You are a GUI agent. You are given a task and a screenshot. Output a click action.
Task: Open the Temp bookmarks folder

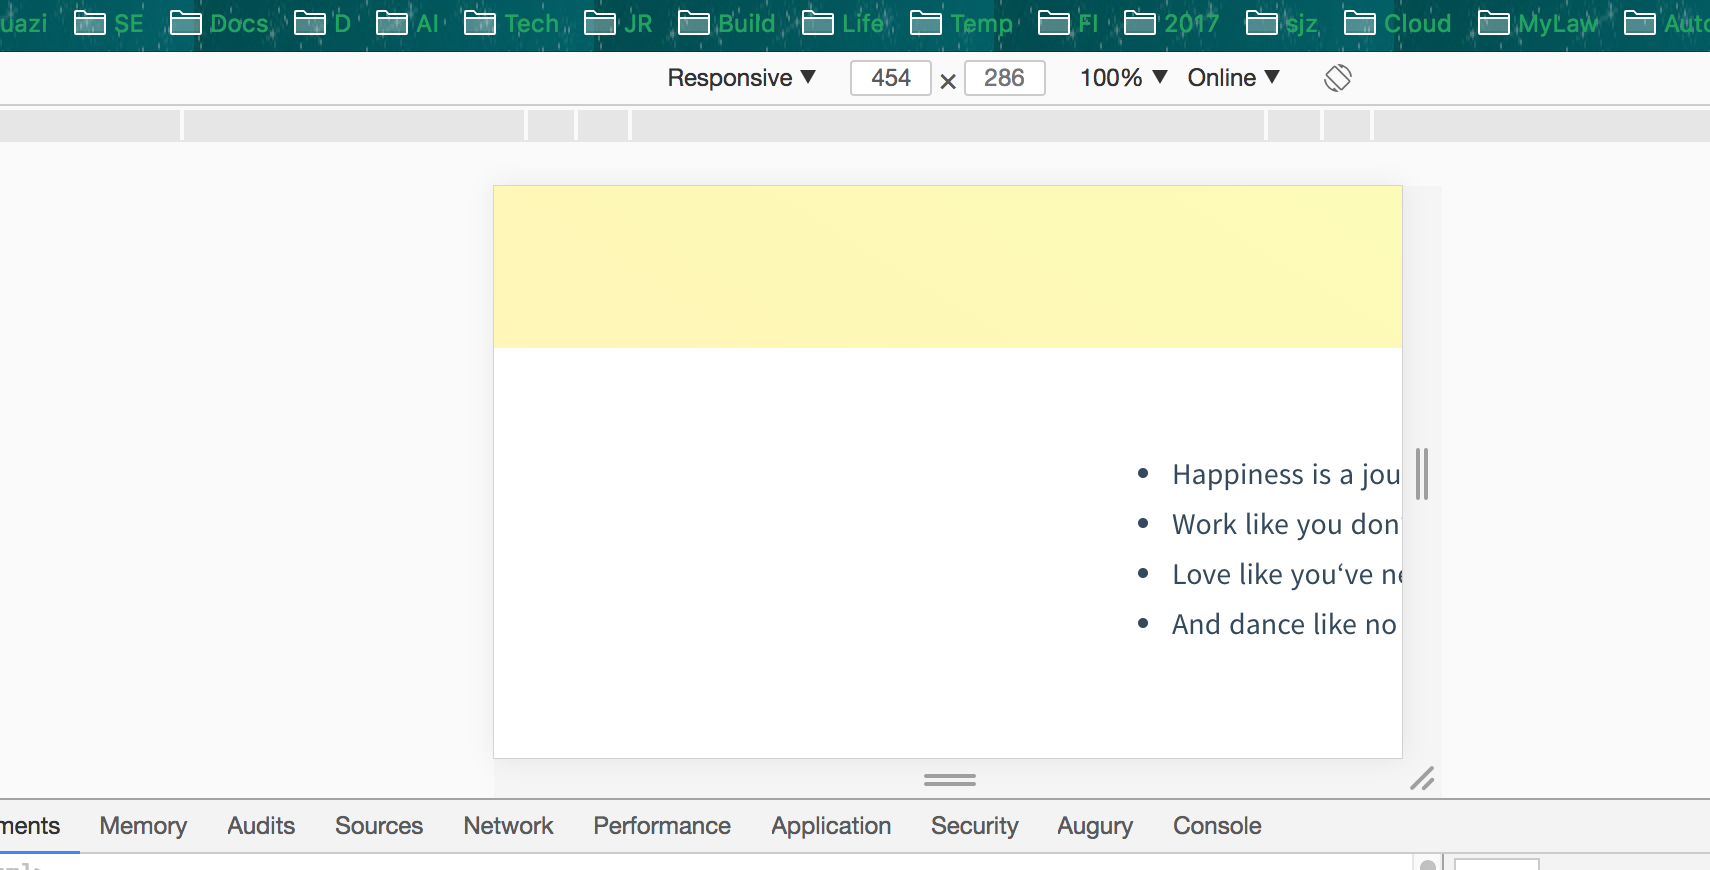961,23
